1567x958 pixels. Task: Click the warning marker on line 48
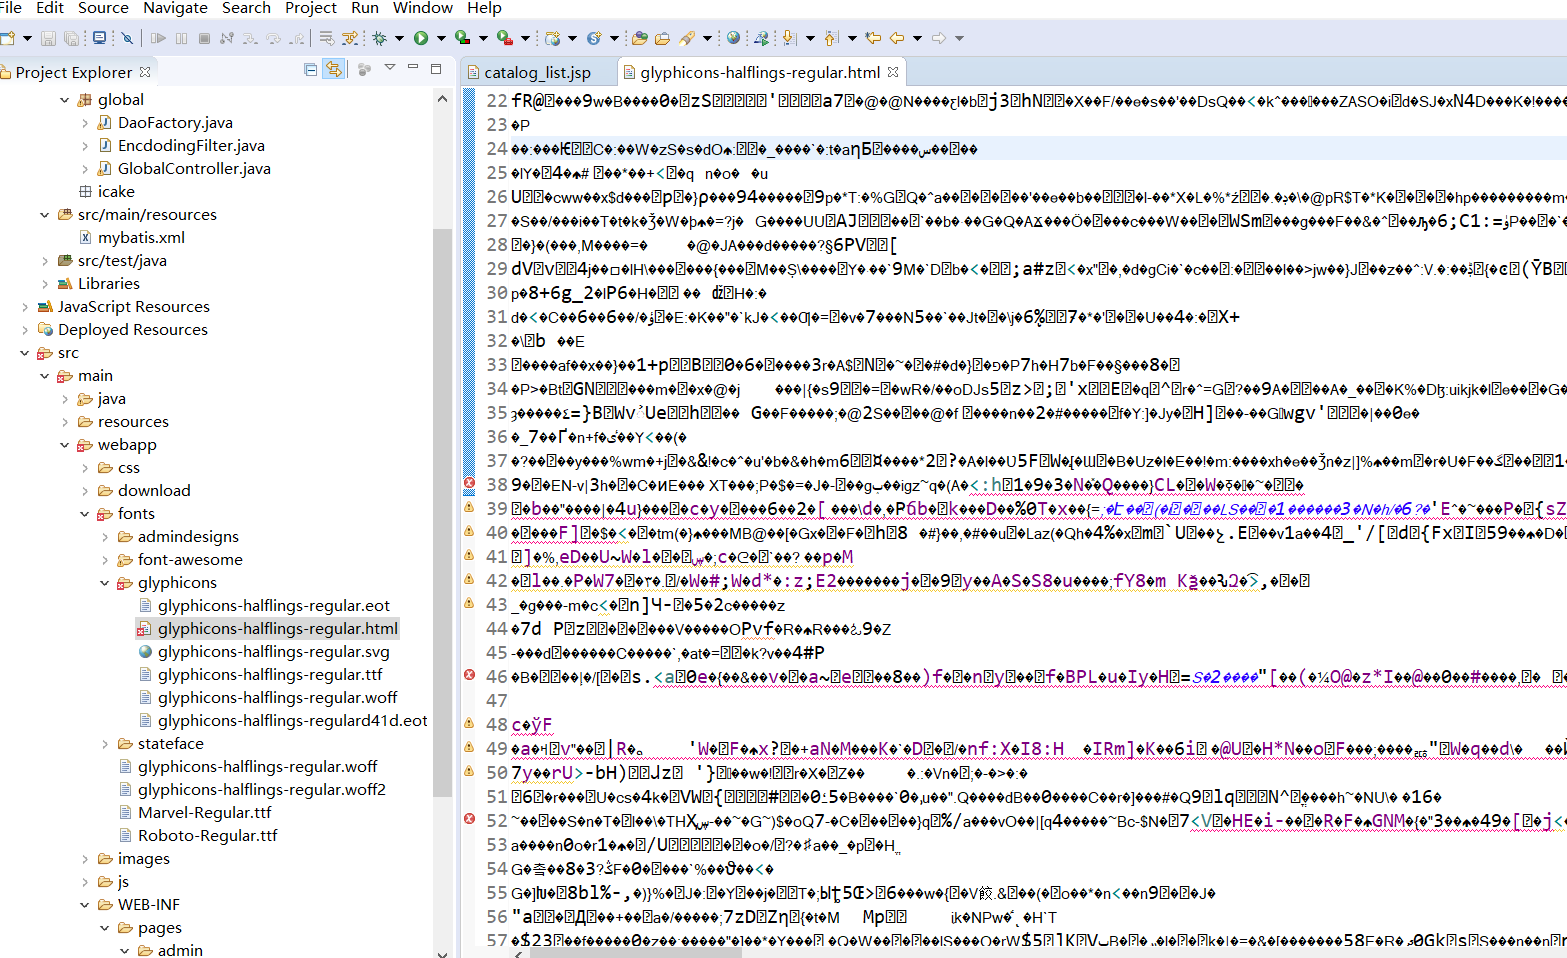pos(469,723)
